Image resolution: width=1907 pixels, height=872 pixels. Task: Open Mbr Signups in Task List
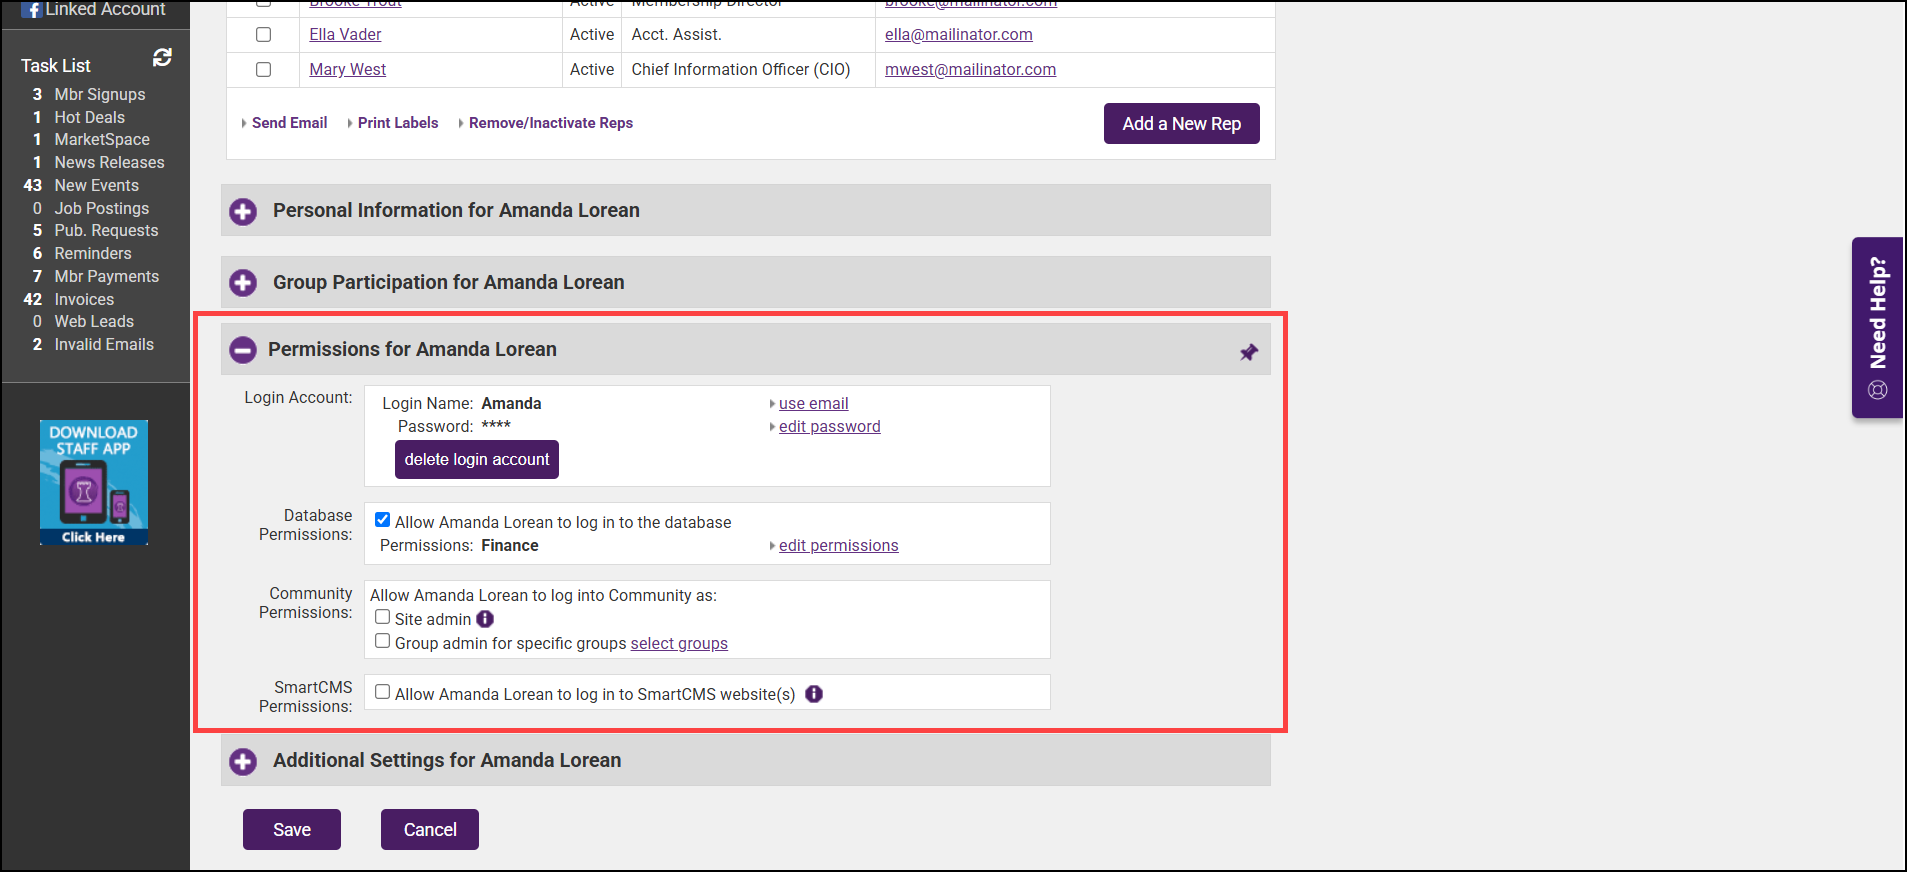point(99,94)
